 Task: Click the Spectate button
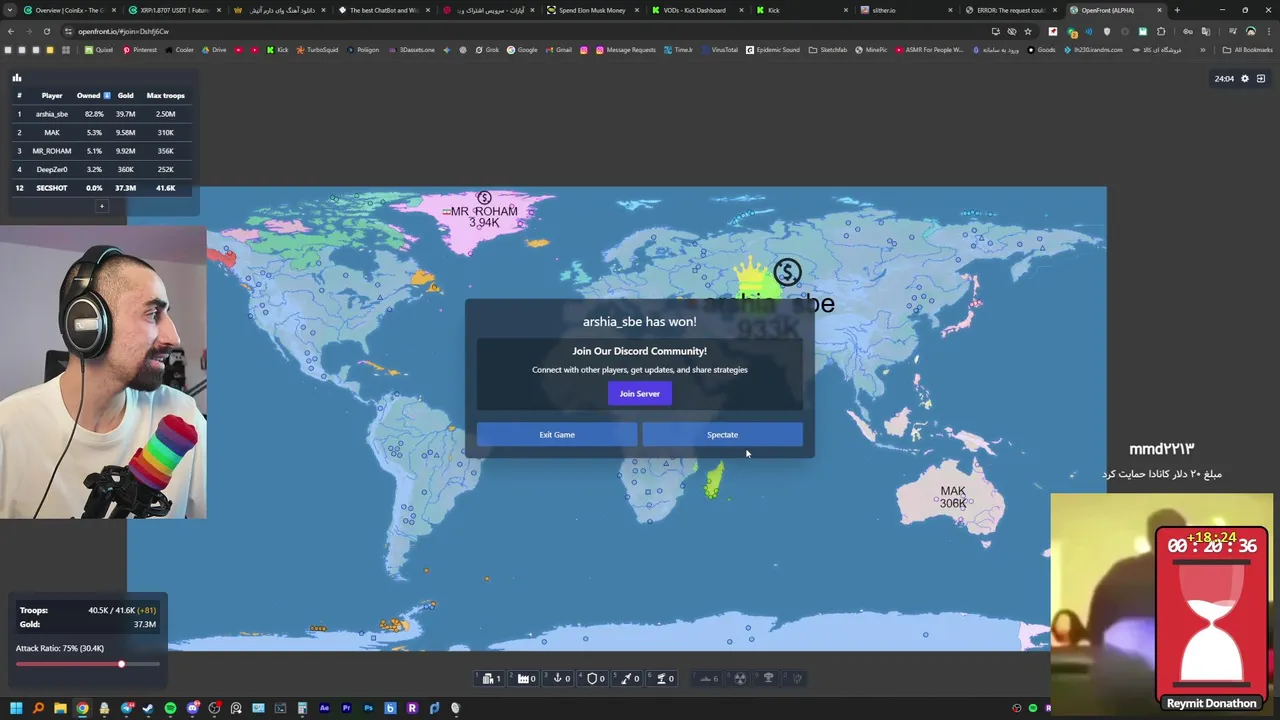pyautogui.click(x=722, y=435)
